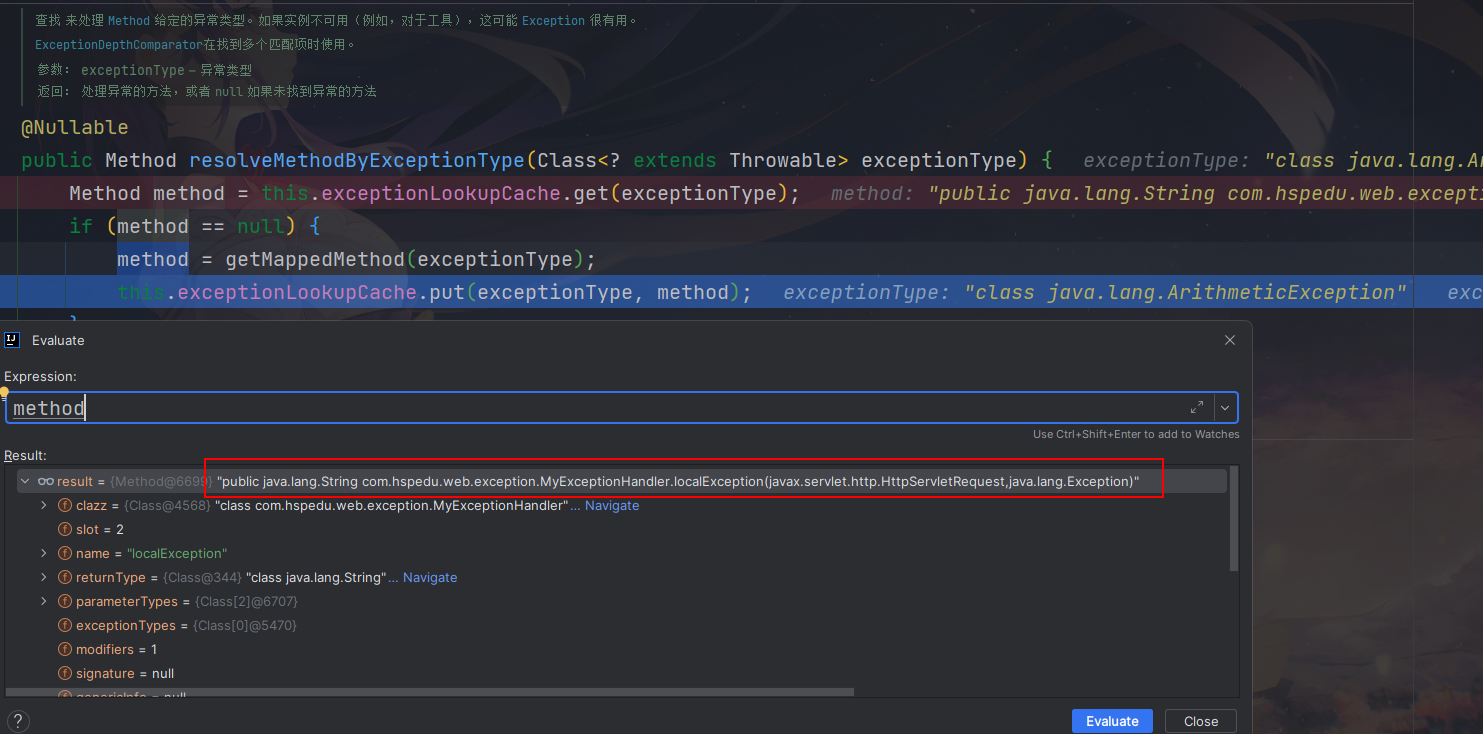Click the Exception link in the documentation comment
Image resolution: width=1483 pixels, height=734 pixels.
click(553, 20)
